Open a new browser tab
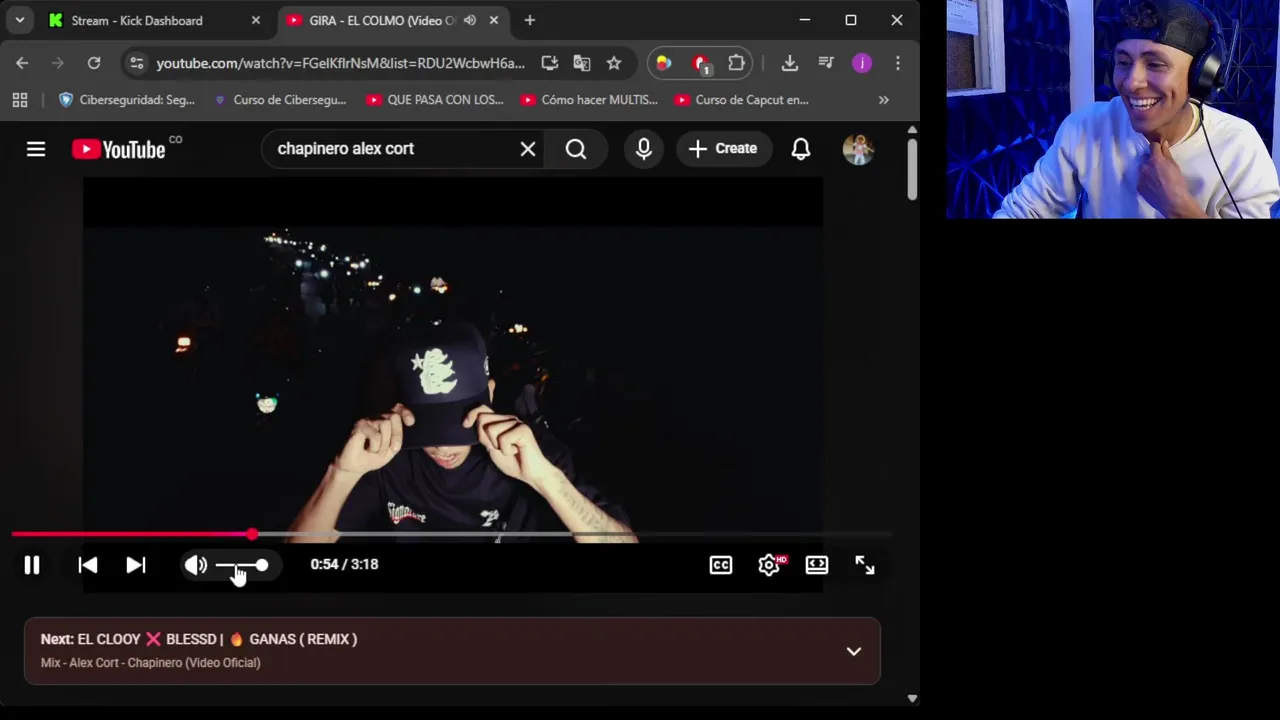The height and width of the screenshot is (720, 1280). coord(530,20)
